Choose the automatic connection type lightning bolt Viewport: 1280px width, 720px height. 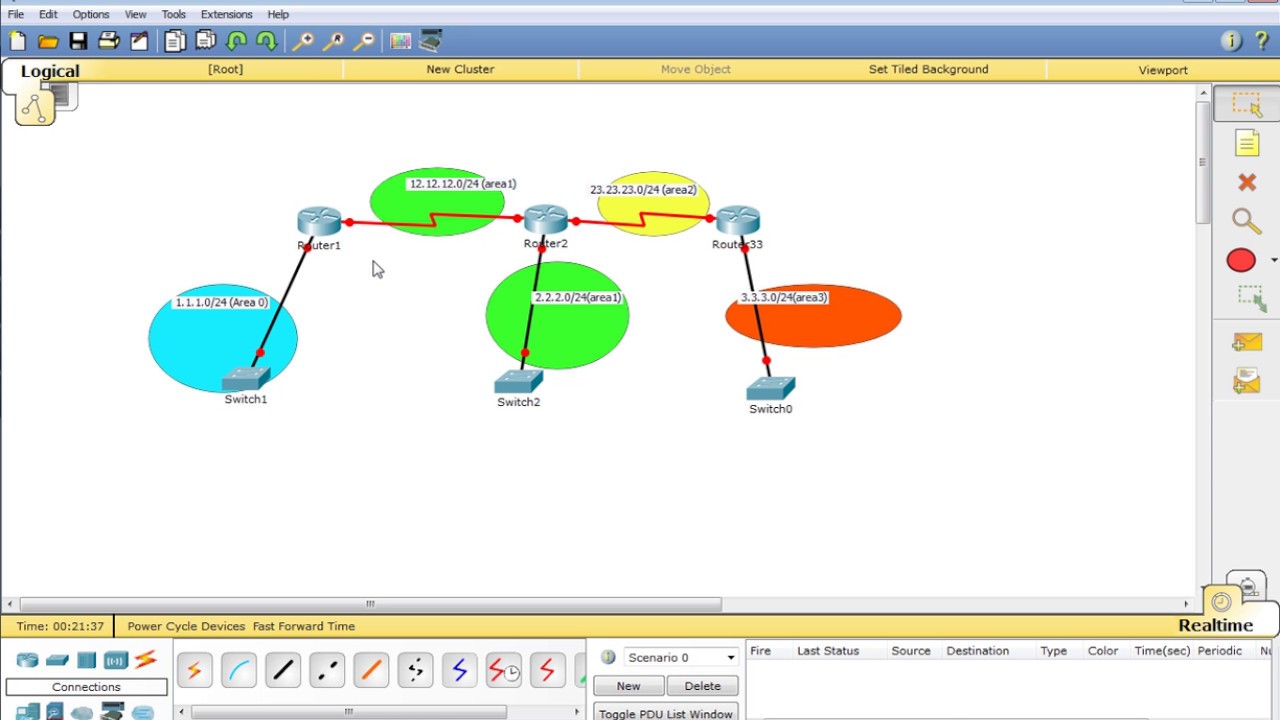tap(194, 671)
